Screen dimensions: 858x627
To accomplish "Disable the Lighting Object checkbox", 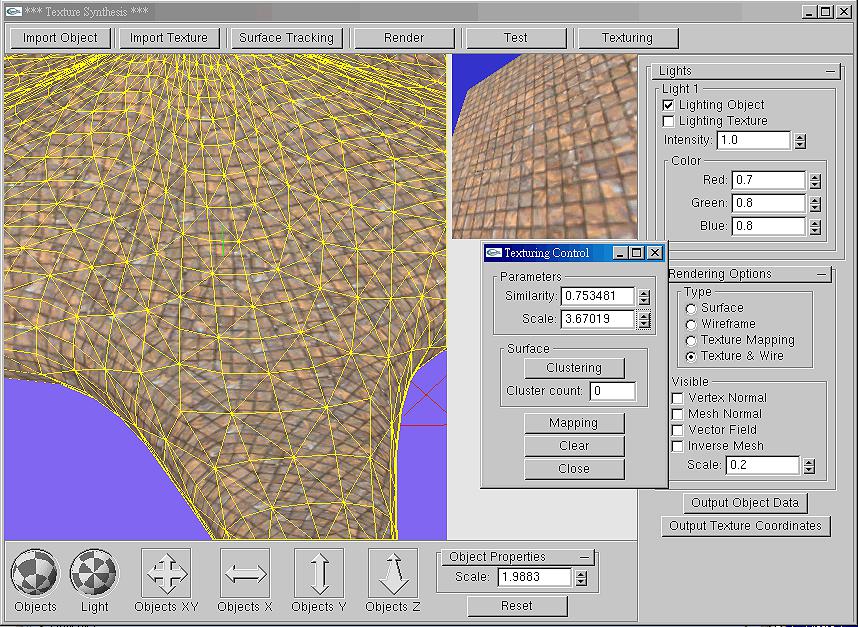I will (669, 105).
